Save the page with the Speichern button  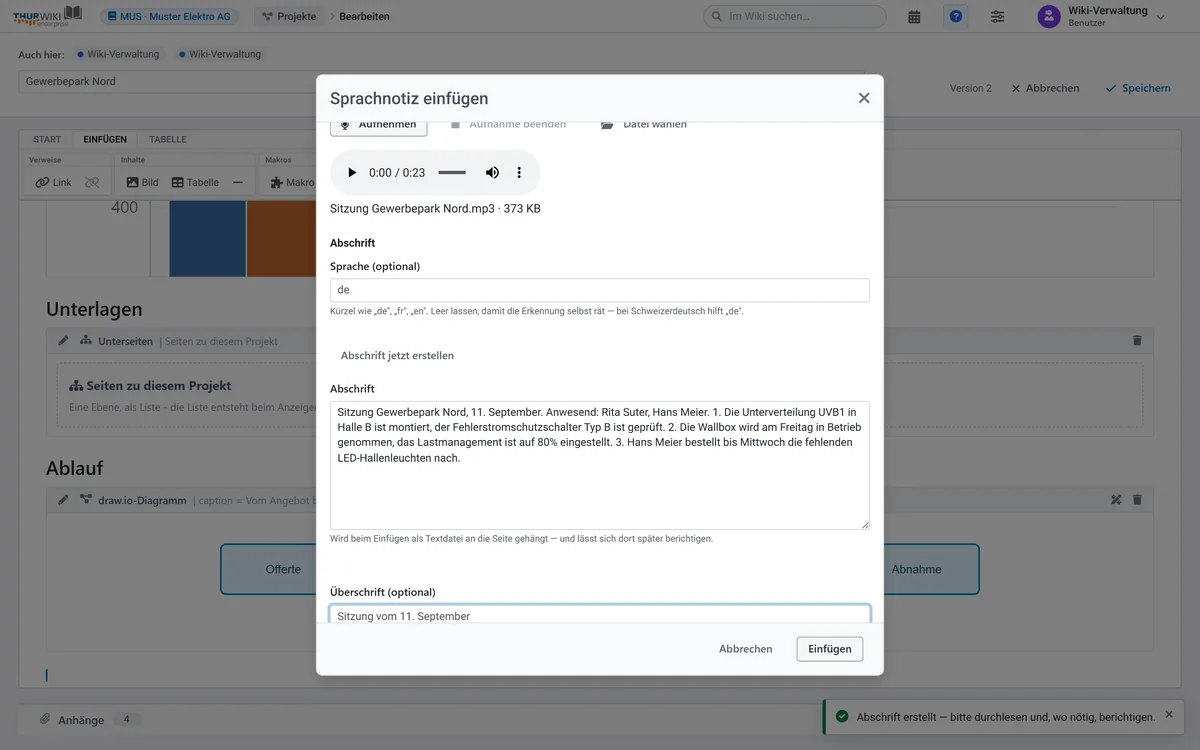tap(1138, 88)
